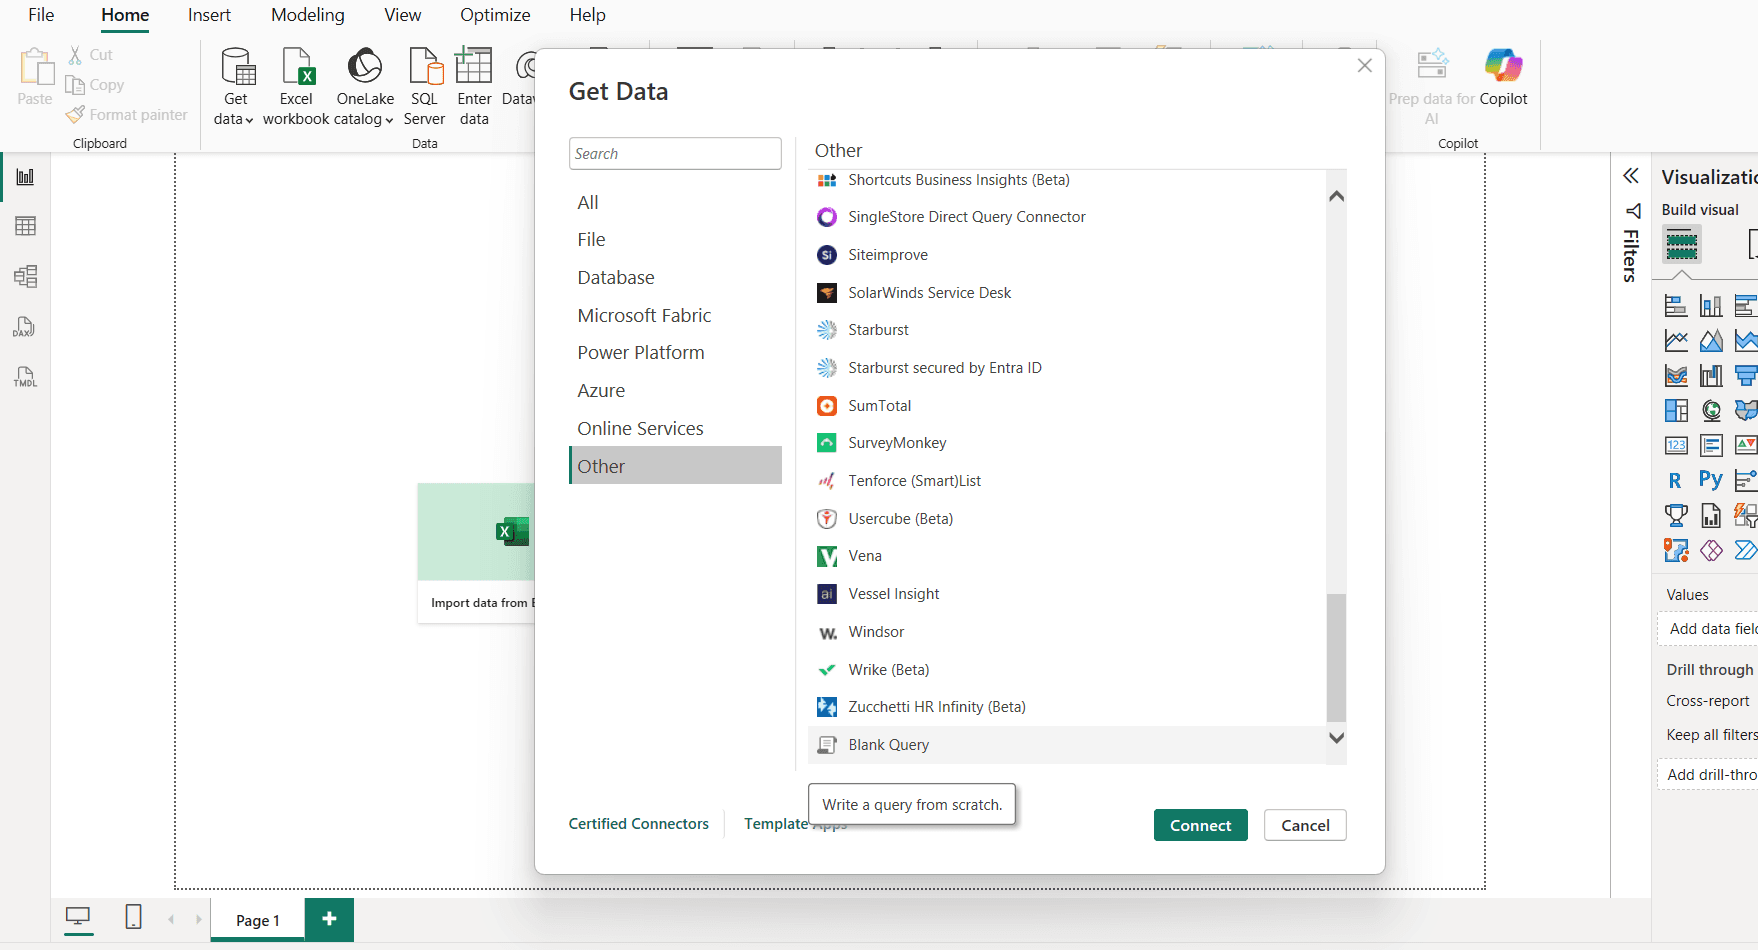The width and height of the screenshot is (1758, 950).
Task: Select the R script visual icon
Action: (1675, 481)
